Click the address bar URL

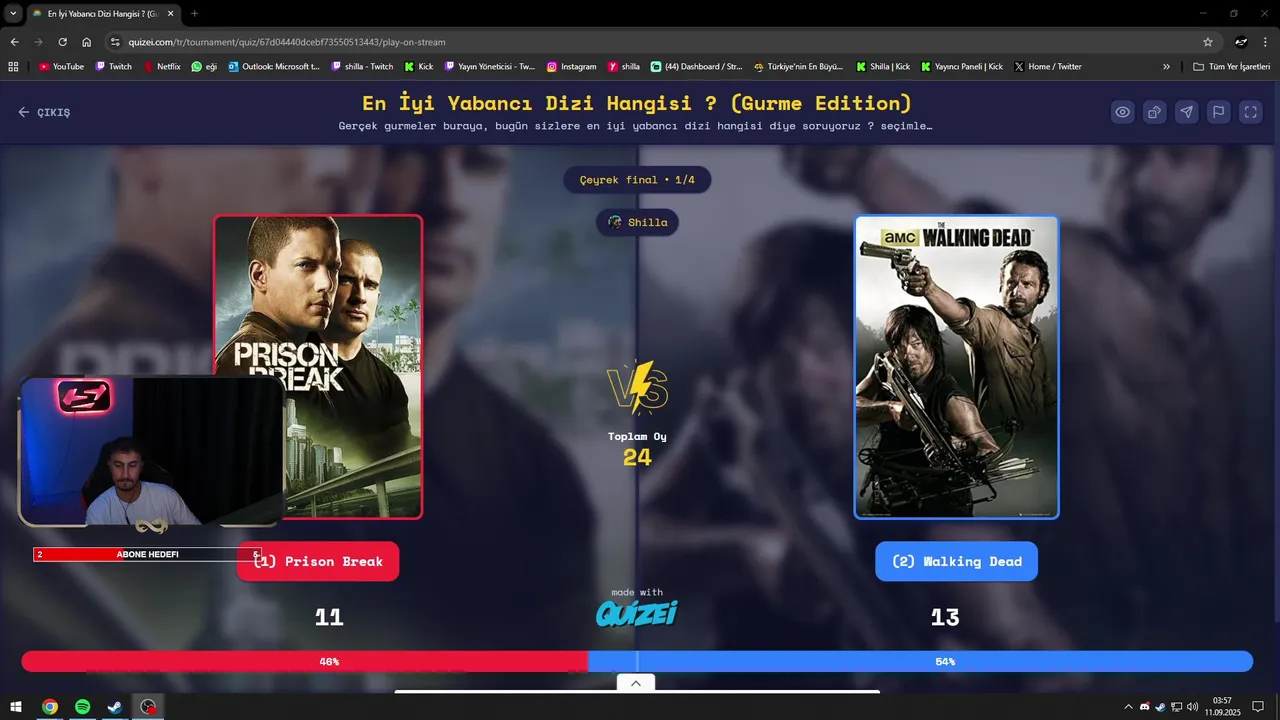287,42
